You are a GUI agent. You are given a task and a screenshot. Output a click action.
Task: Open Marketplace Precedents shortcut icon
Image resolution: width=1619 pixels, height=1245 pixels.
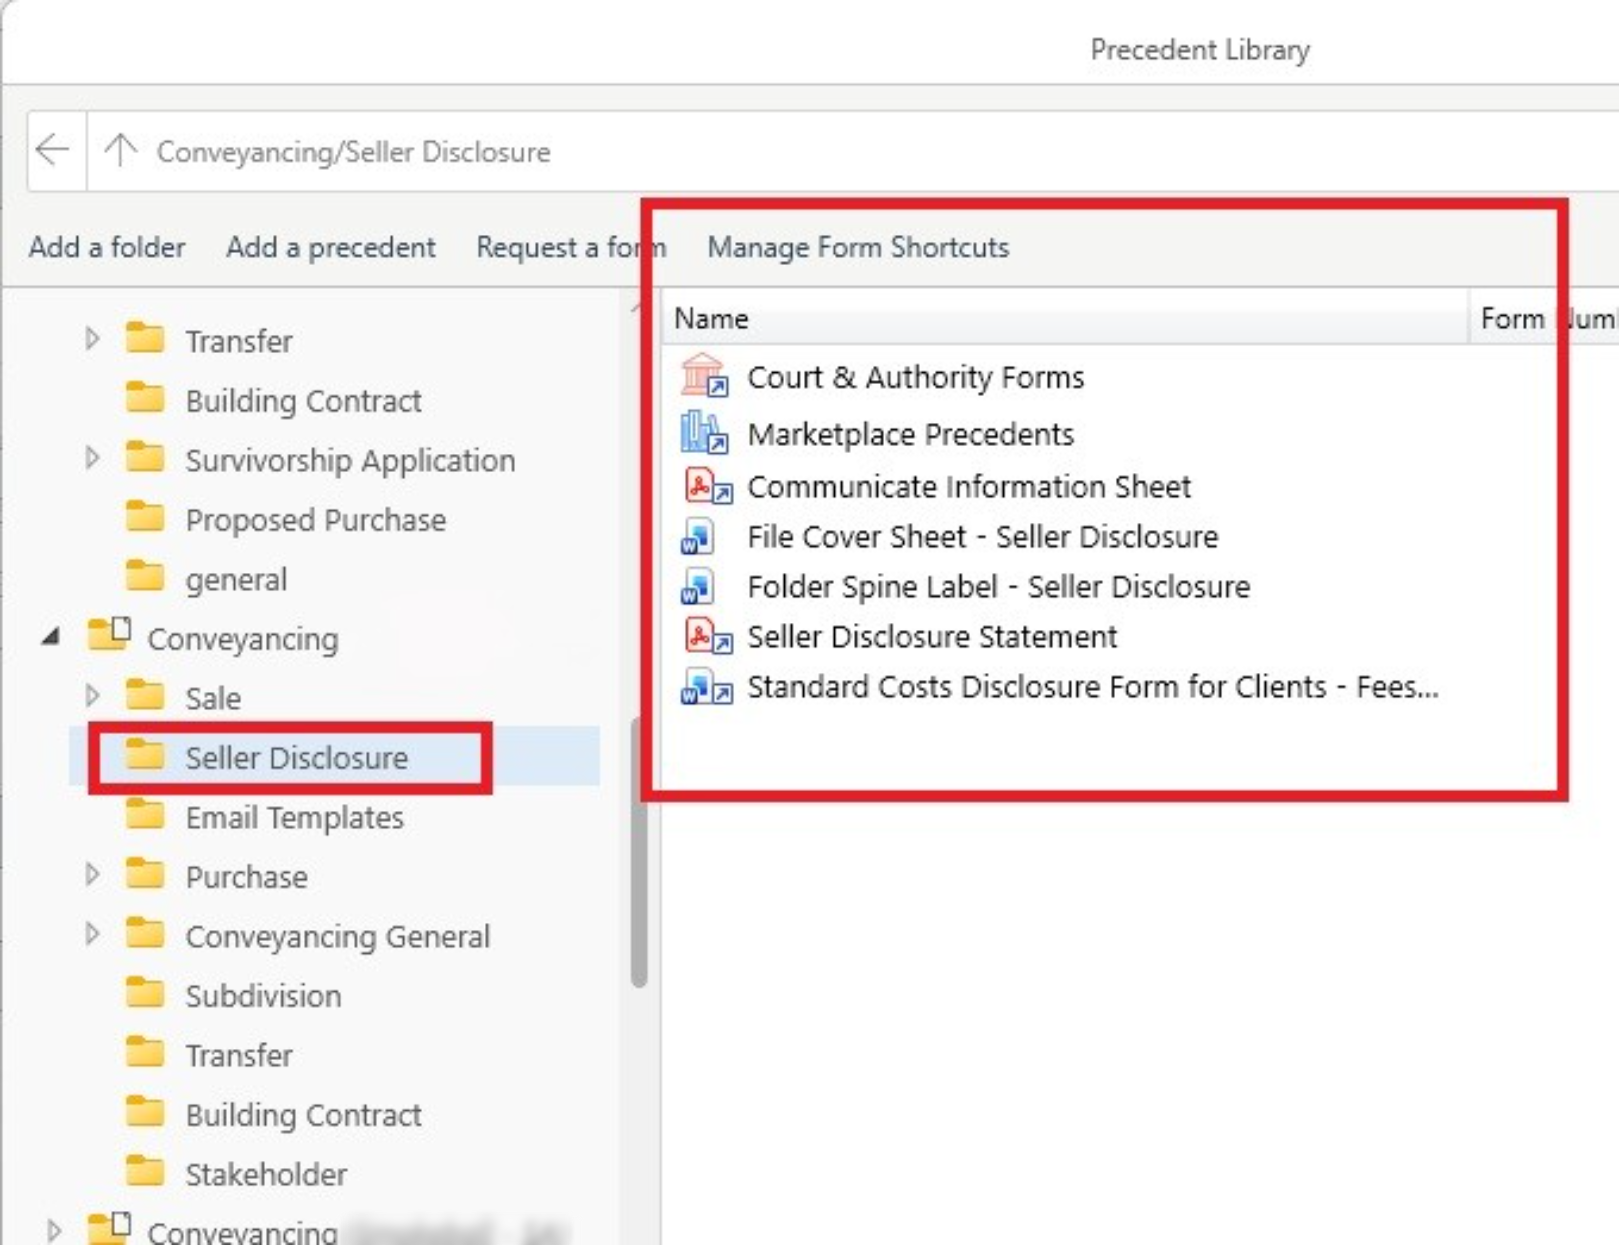click(x=705, y=433)
